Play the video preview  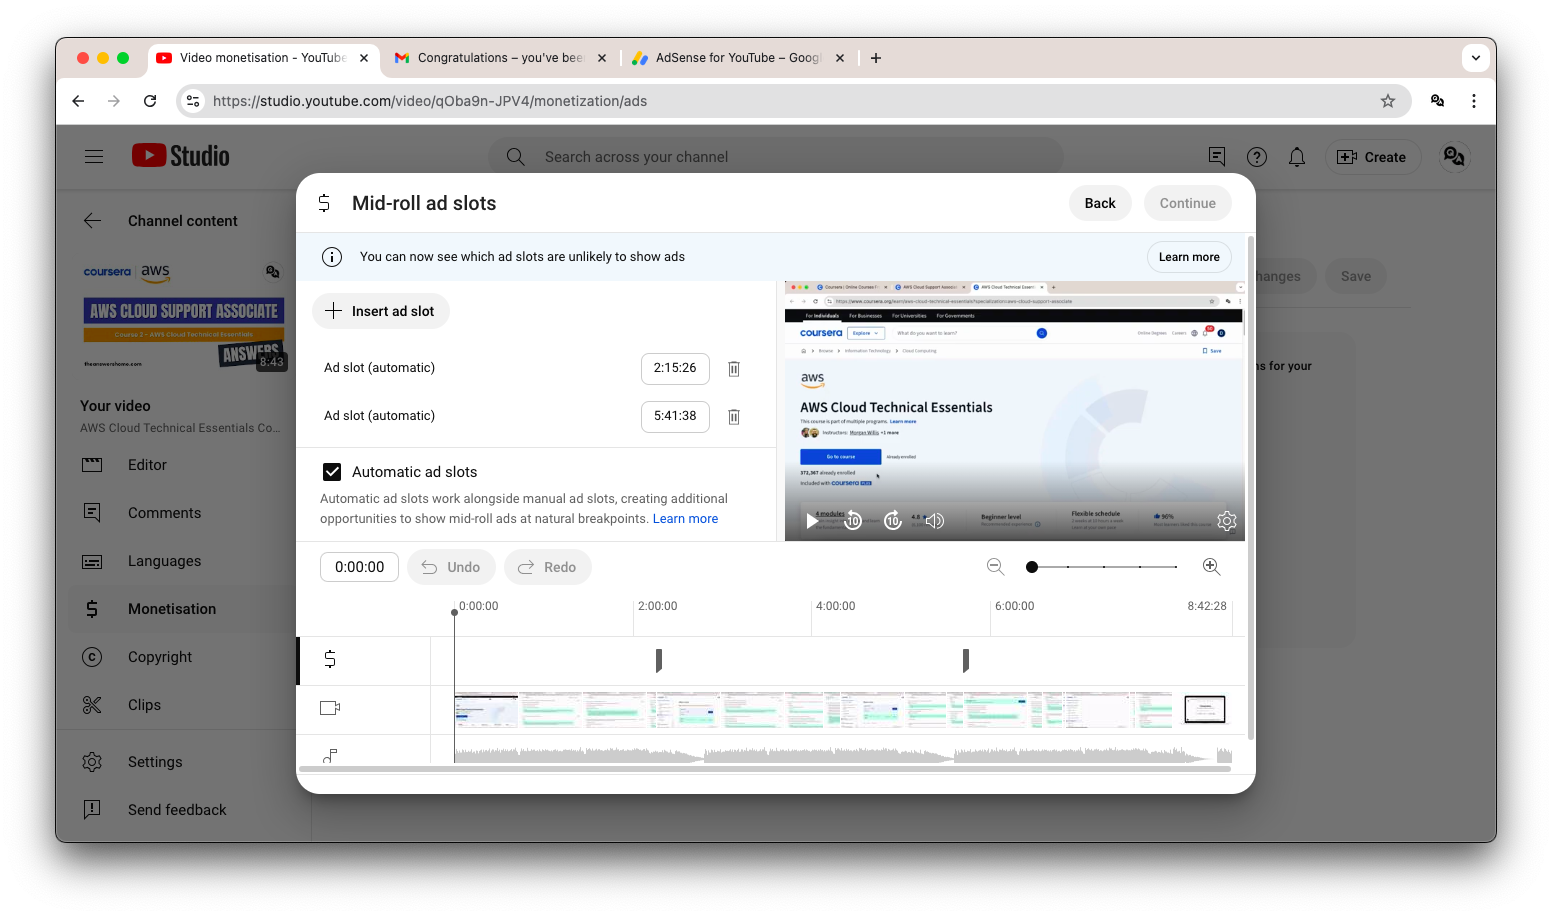click(x=812, y=521)
